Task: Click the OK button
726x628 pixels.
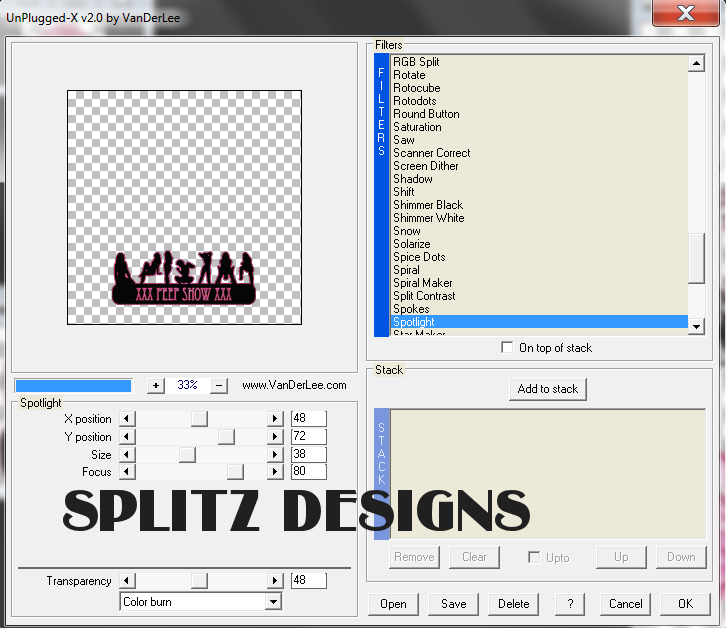Action: click(685, 604)
